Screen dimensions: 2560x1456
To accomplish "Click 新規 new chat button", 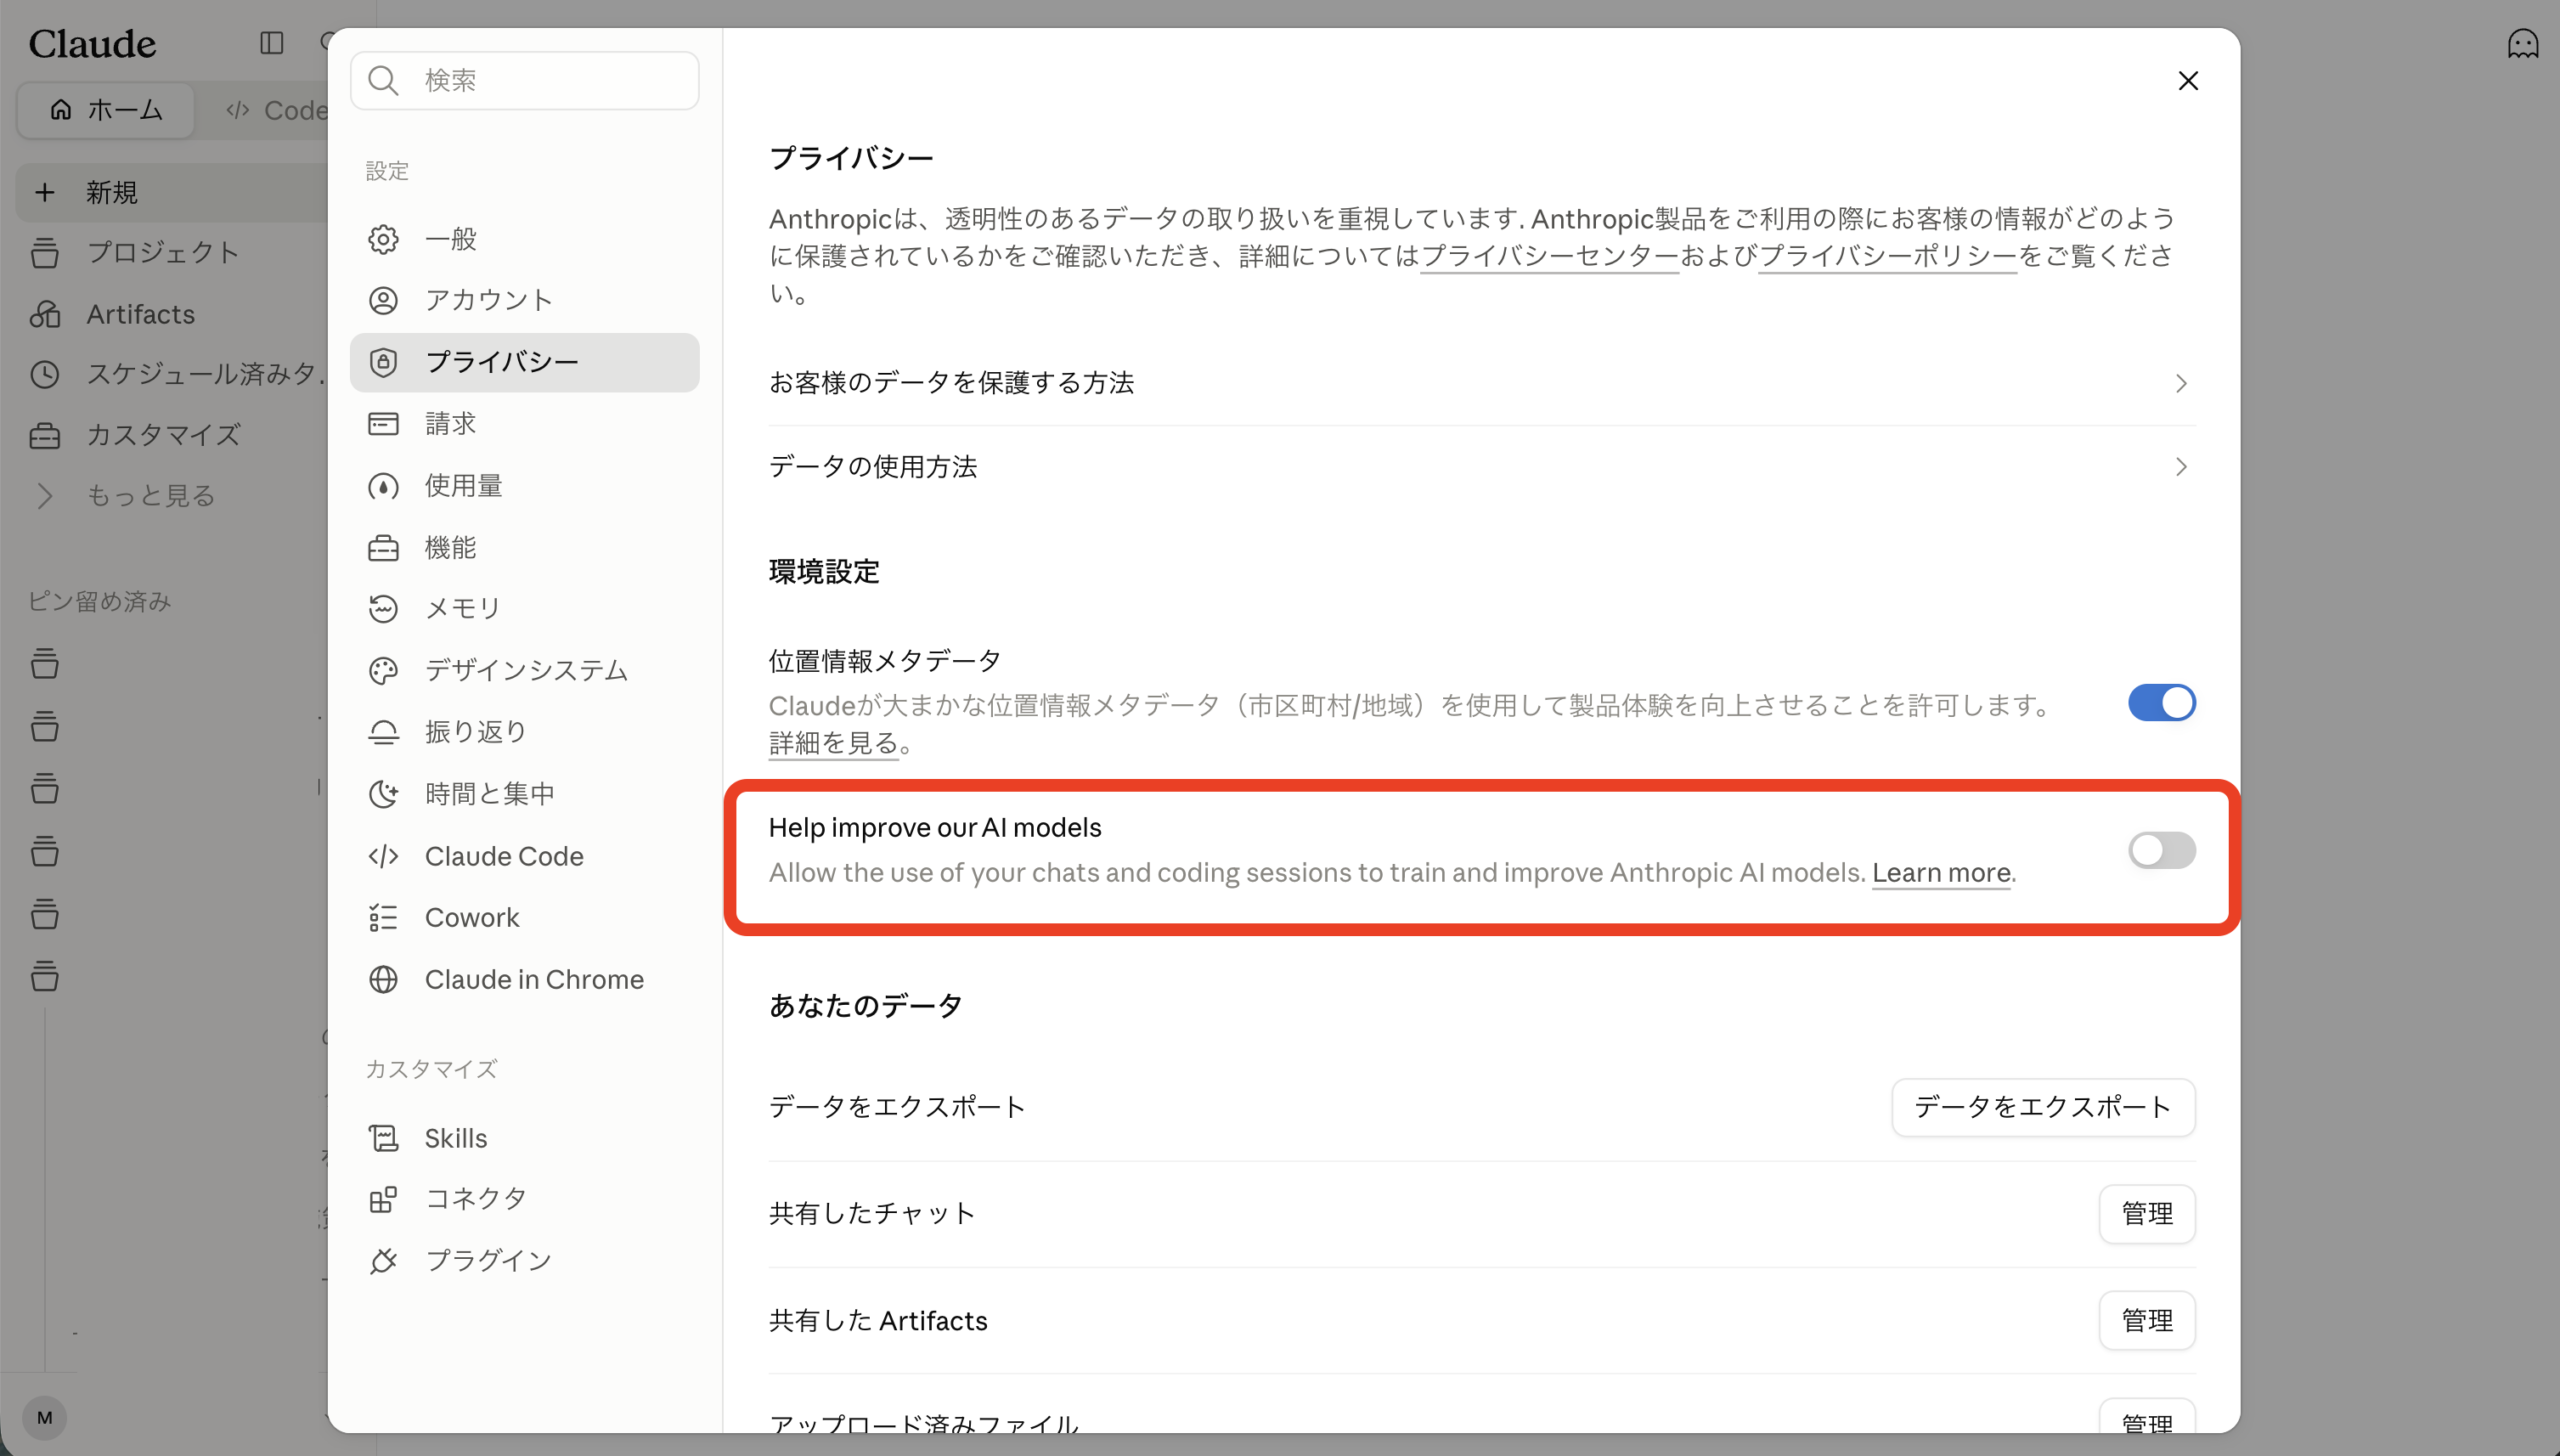I will pyautogui.click(x=172, y=192).
